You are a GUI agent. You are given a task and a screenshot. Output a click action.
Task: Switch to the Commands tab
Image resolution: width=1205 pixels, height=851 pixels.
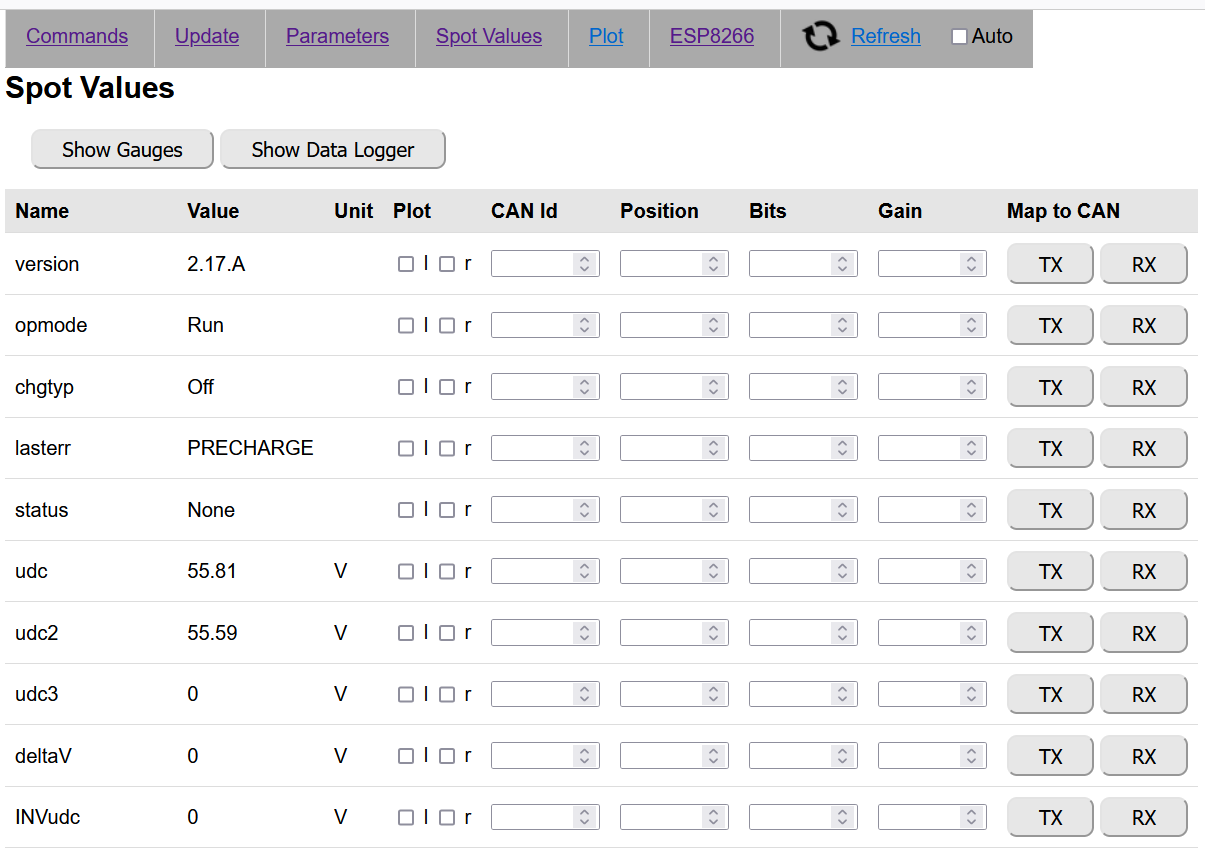coord(77,37)
